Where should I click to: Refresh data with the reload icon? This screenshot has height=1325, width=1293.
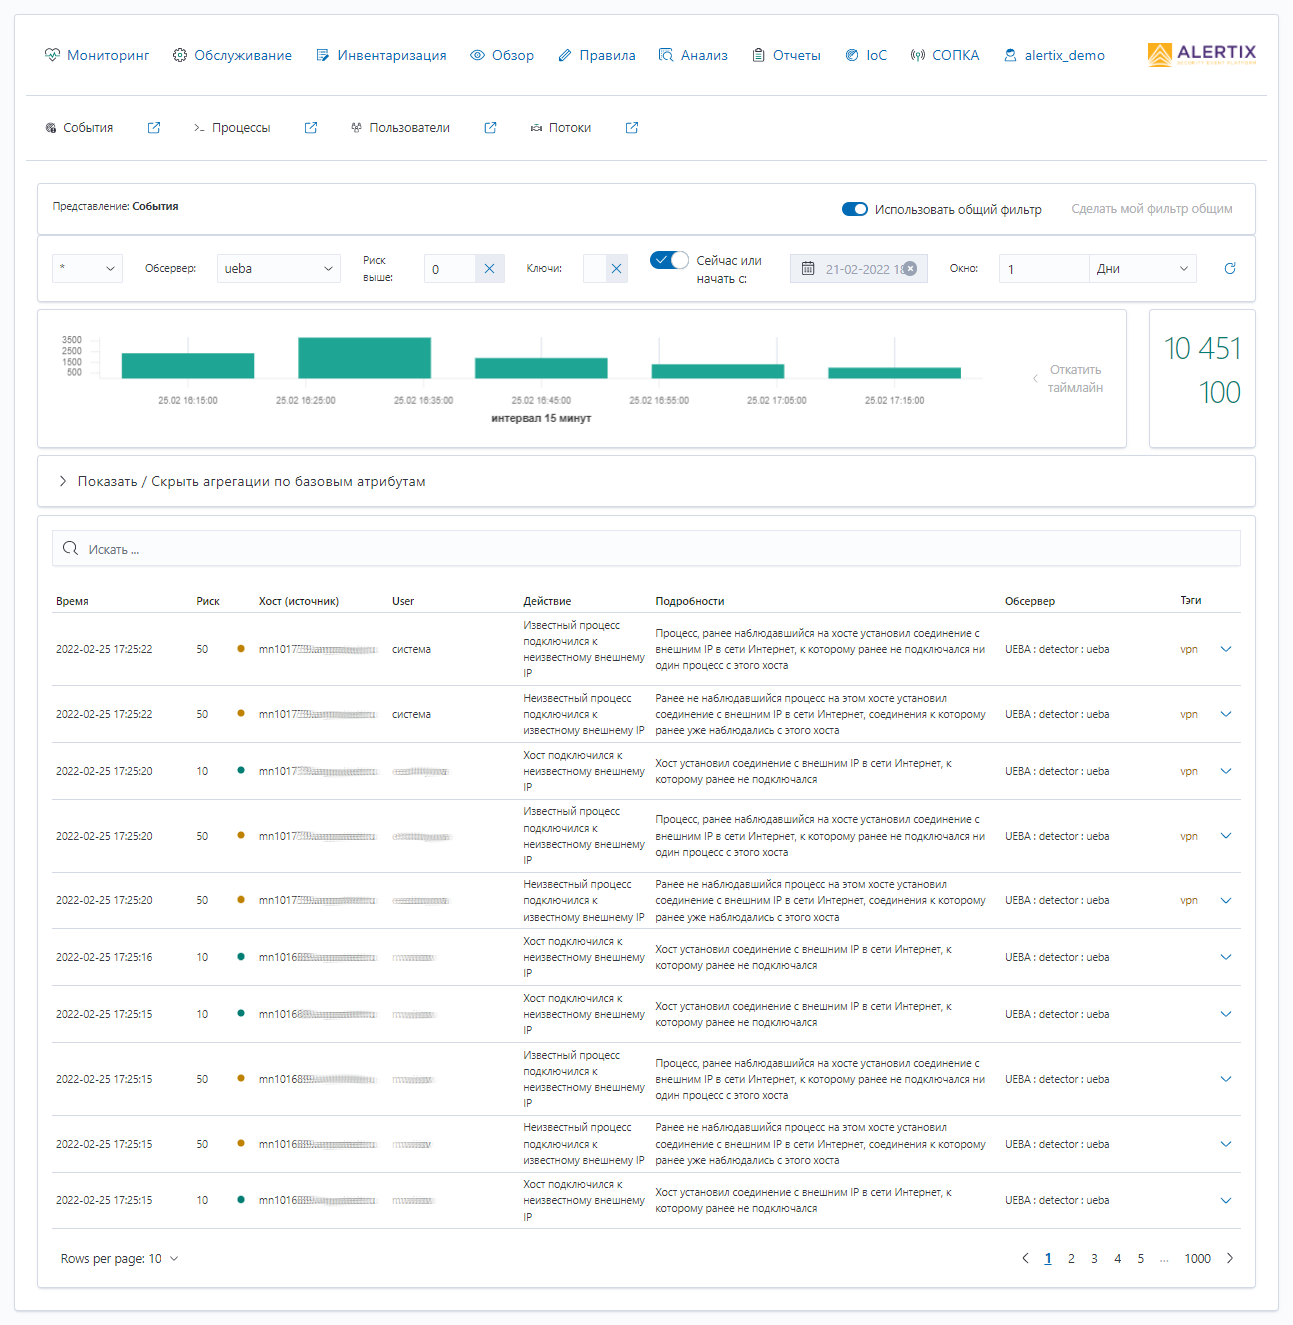pos(1229,268)
